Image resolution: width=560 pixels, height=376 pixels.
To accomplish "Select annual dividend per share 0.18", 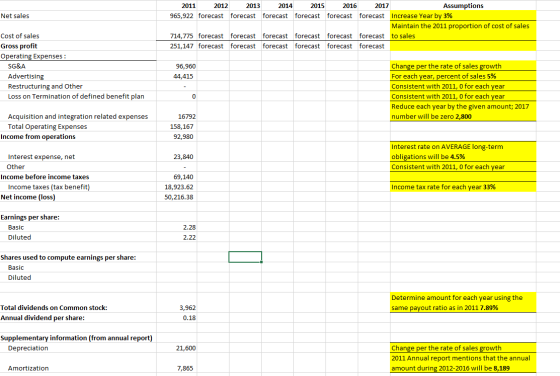I will pos(189,317).
